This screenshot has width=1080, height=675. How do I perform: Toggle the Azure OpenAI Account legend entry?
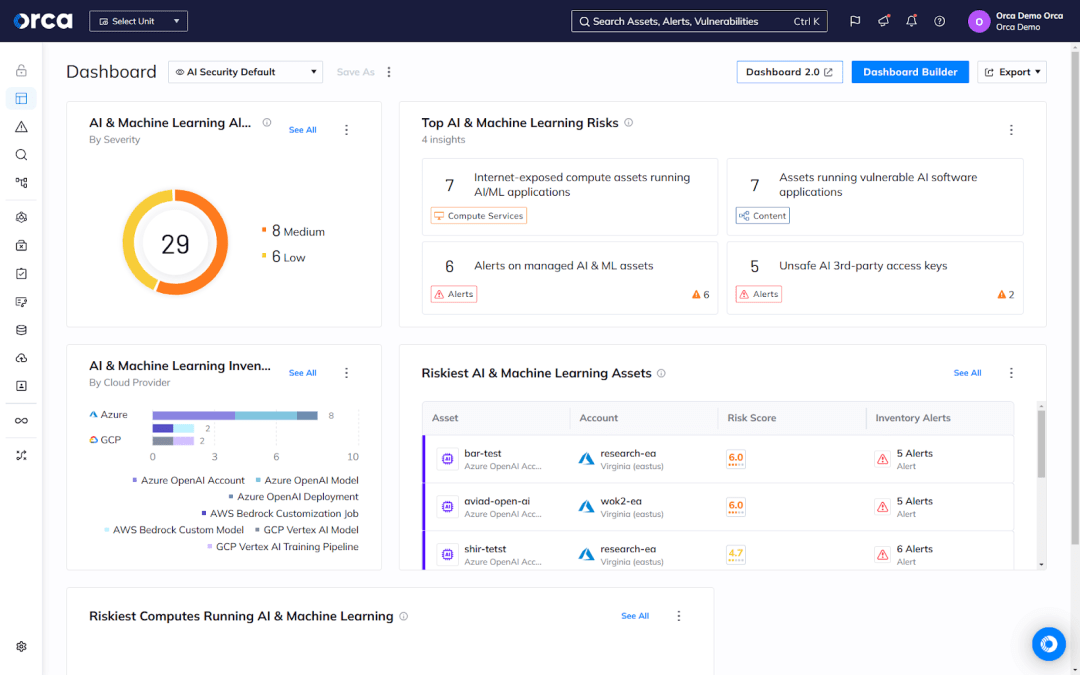click(188, 480)
